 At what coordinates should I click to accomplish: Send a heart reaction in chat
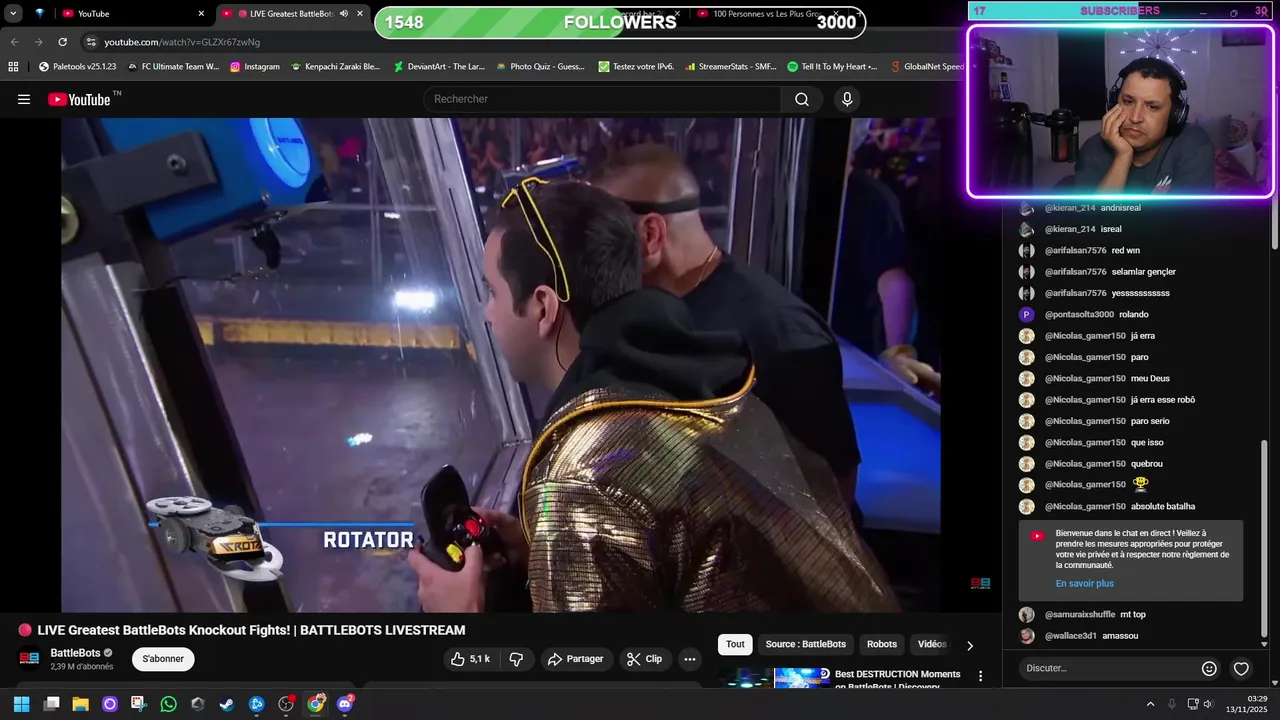[1241, 668]
